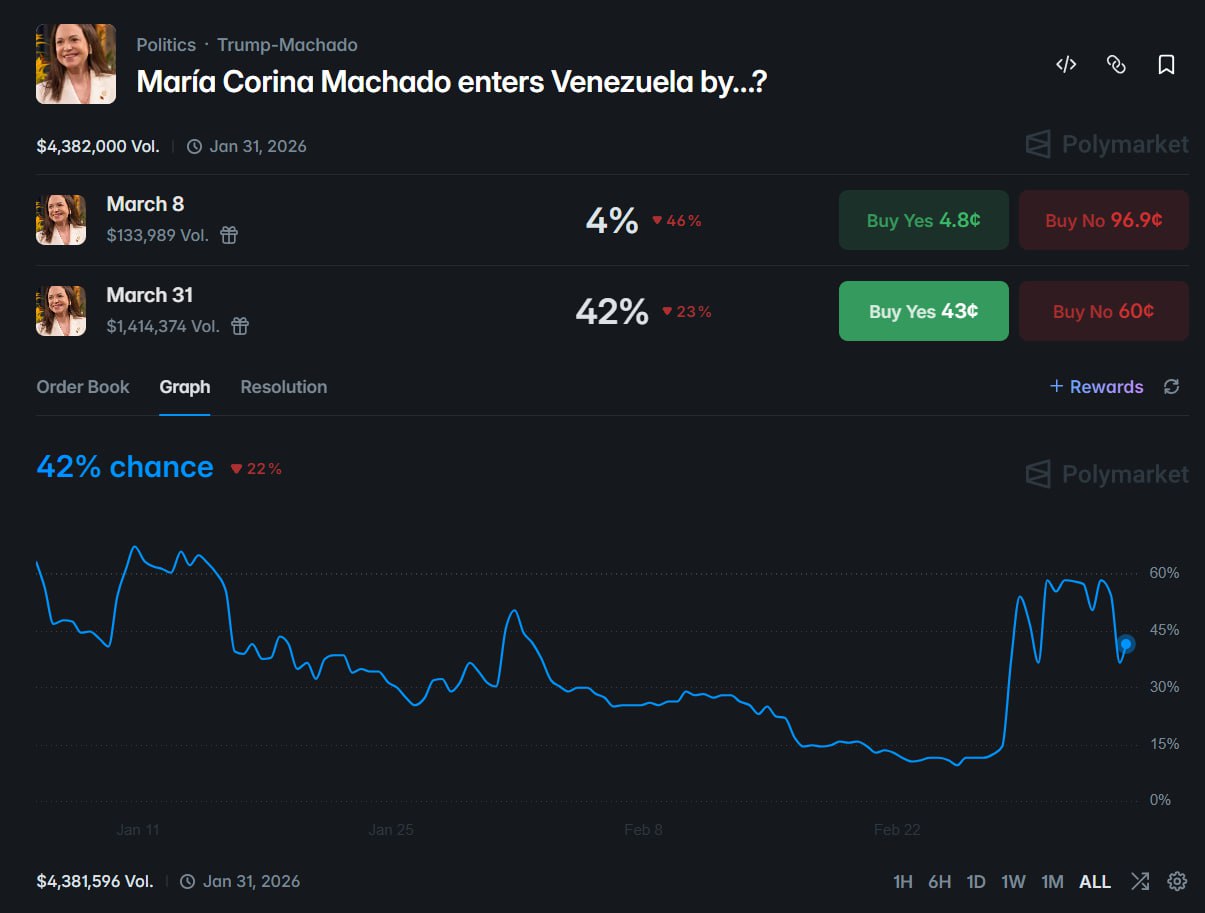Select the 6H timeframe option
The width and height of the screenshot is (1205, 913).
point(939,882)
